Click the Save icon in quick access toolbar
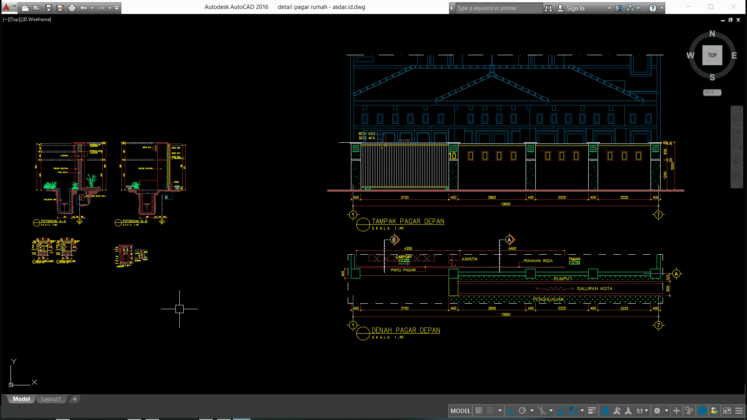Screen dimensions: 747x420 [49, 8]
